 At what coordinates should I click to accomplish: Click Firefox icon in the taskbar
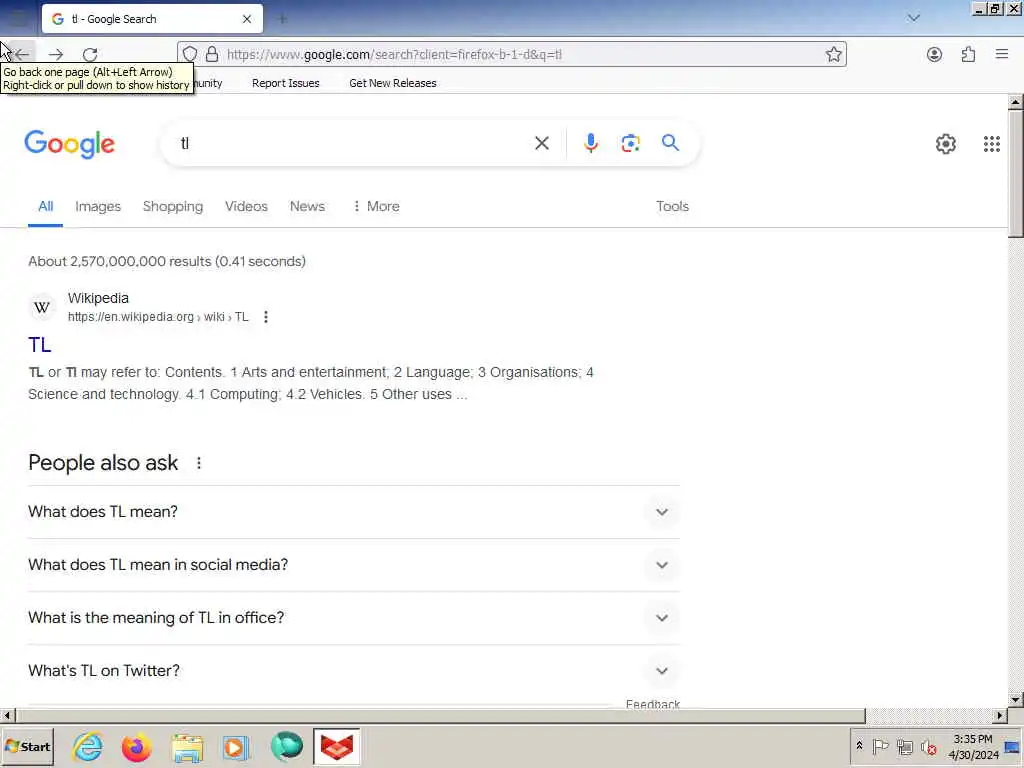136,746
